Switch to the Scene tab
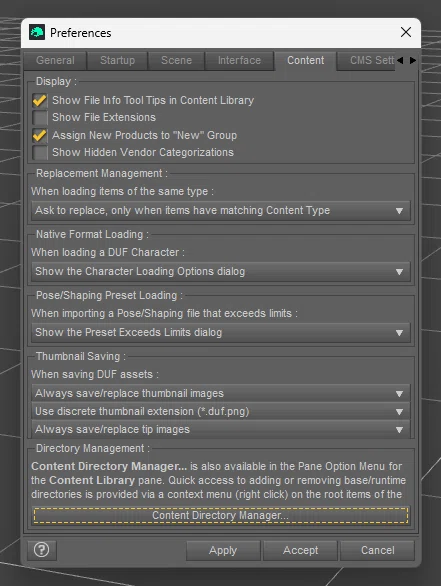 pyautogui.click(x=176, y=61)
